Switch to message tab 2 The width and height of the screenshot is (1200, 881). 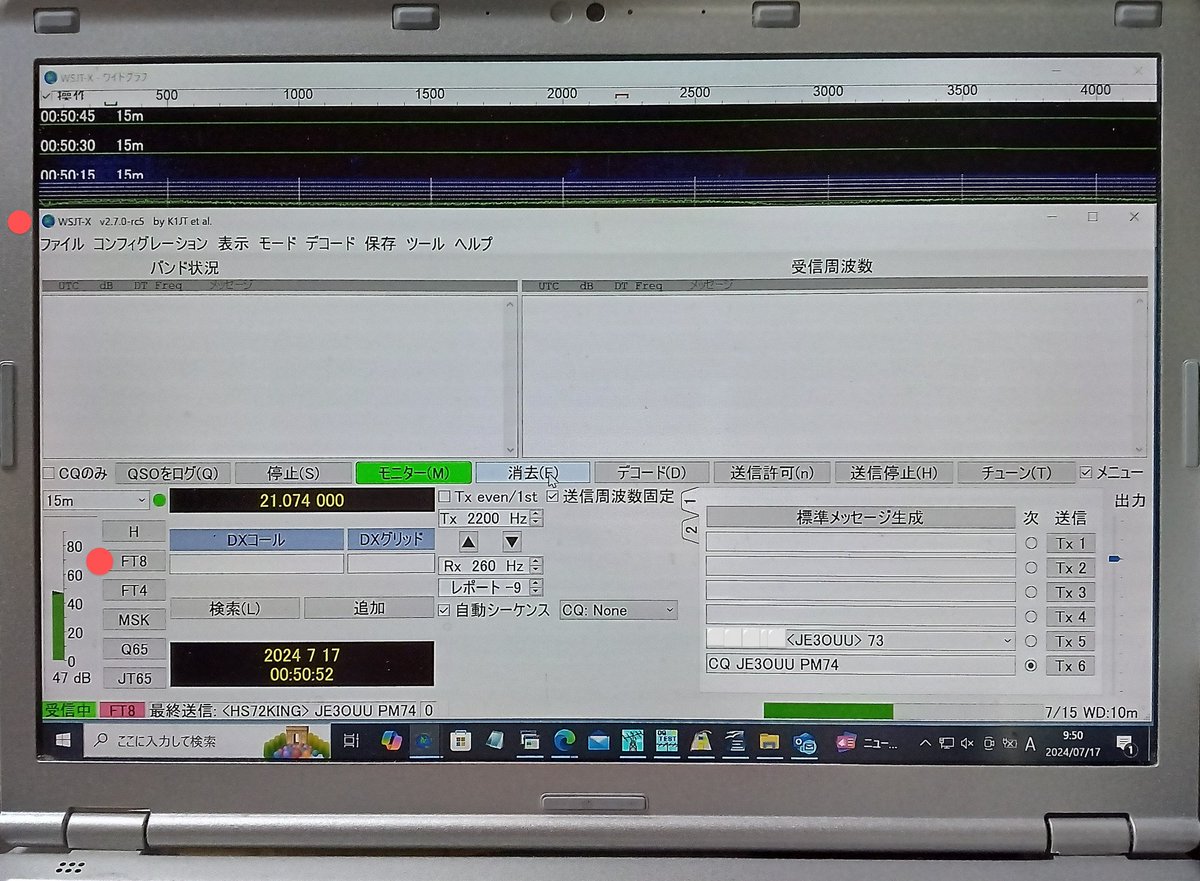click(x=691, y=529)
